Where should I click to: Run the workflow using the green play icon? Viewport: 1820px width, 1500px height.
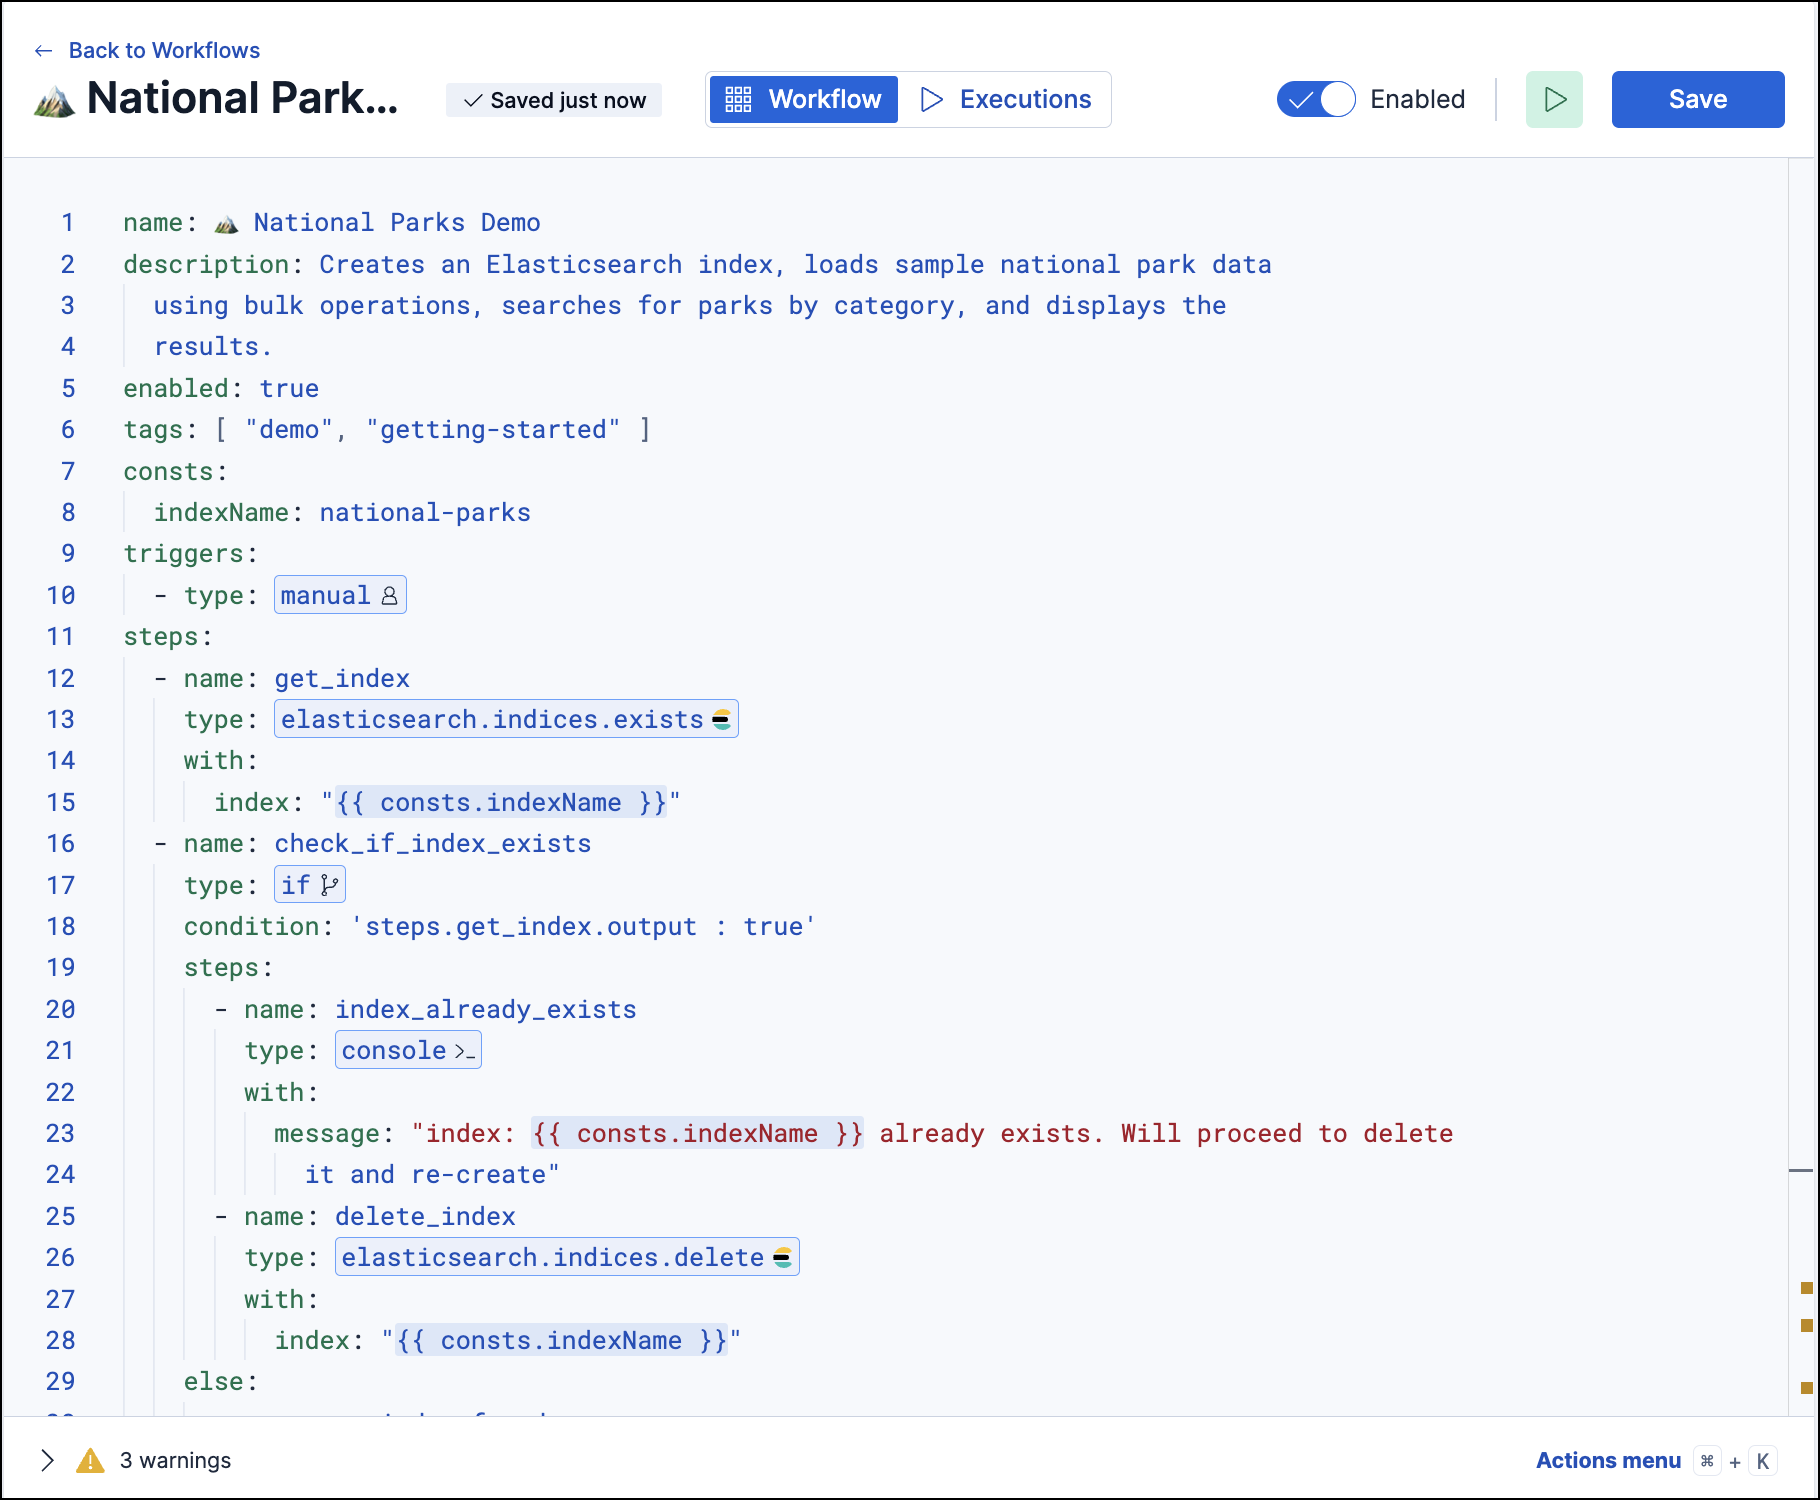(1554, 99)
